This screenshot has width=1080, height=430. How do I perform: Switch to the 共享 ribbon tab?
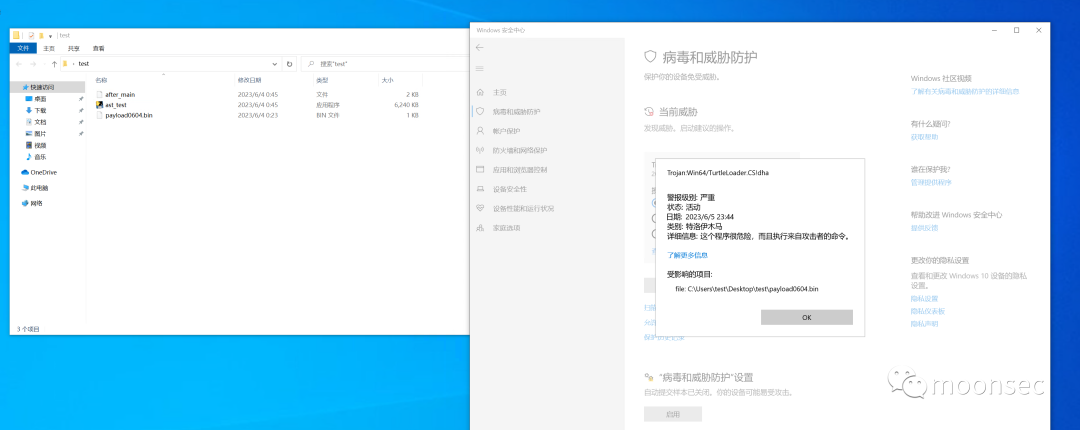tap(74, 48)
